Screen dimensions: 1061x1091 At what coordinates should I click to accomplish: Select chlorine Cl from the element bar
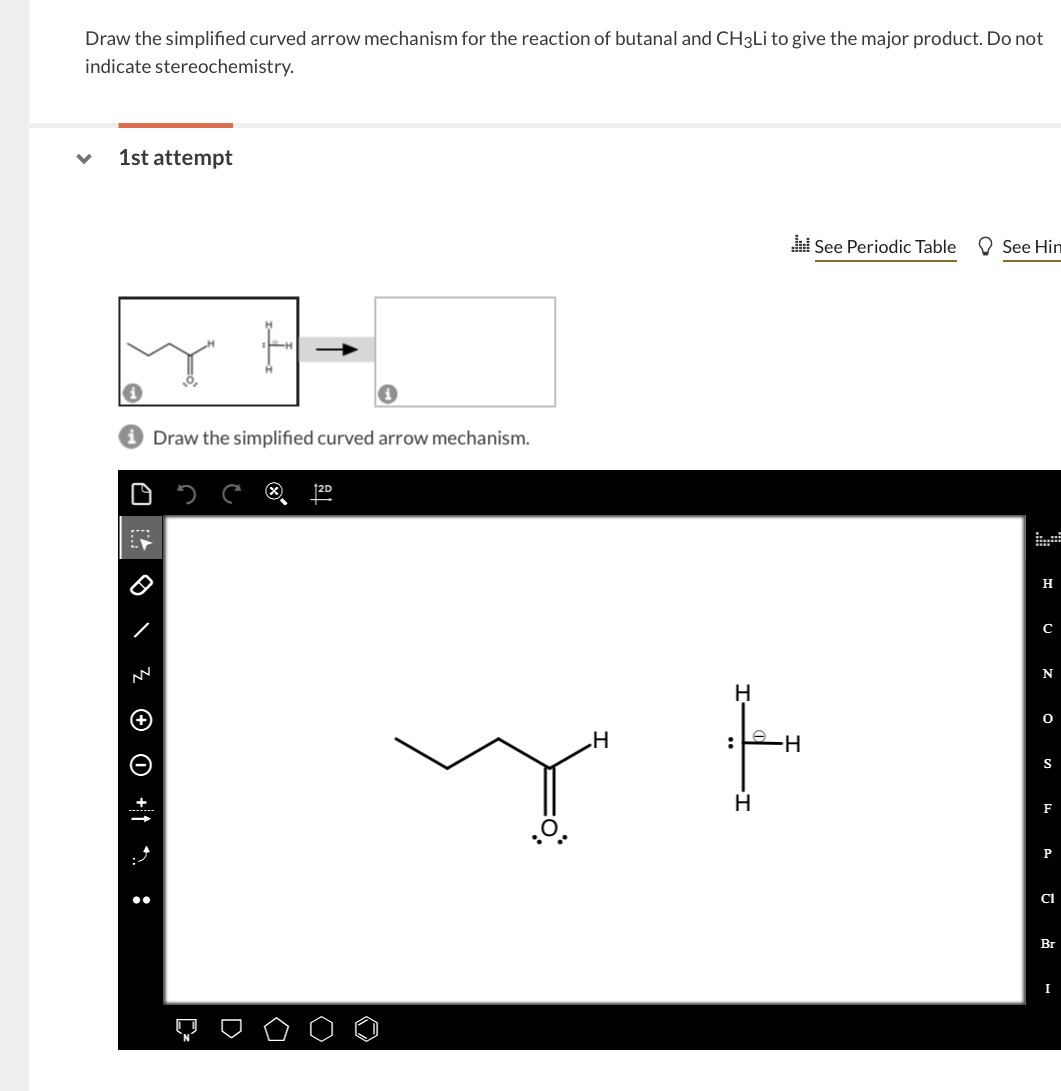coord(1047,898)
